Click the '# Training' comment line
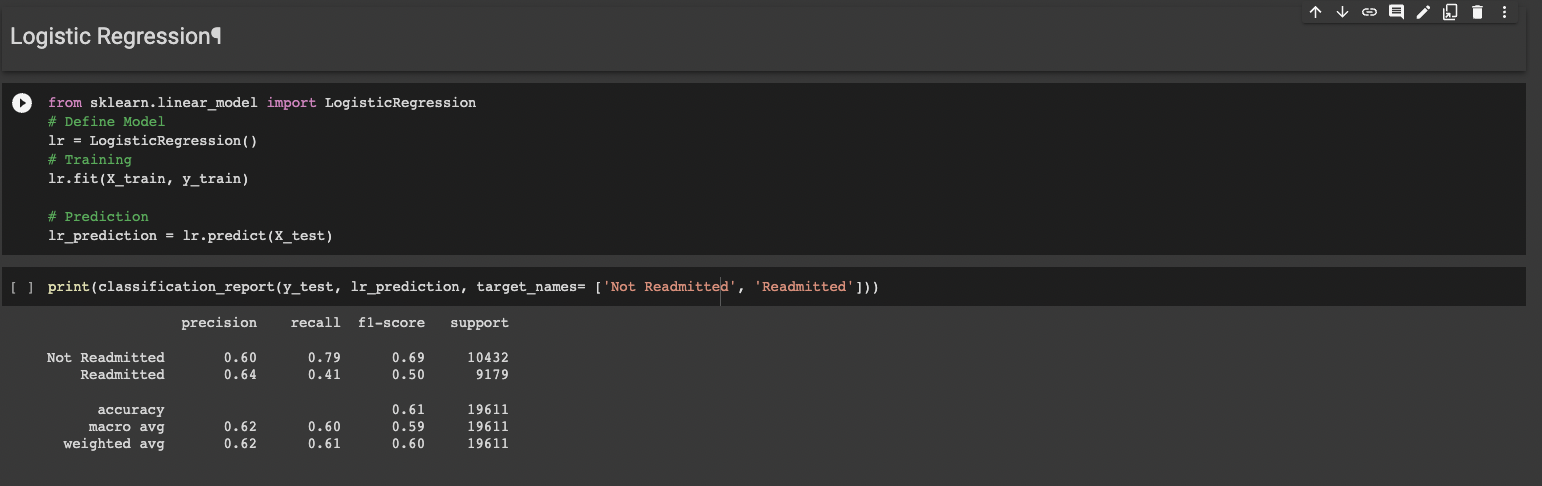 90,160
